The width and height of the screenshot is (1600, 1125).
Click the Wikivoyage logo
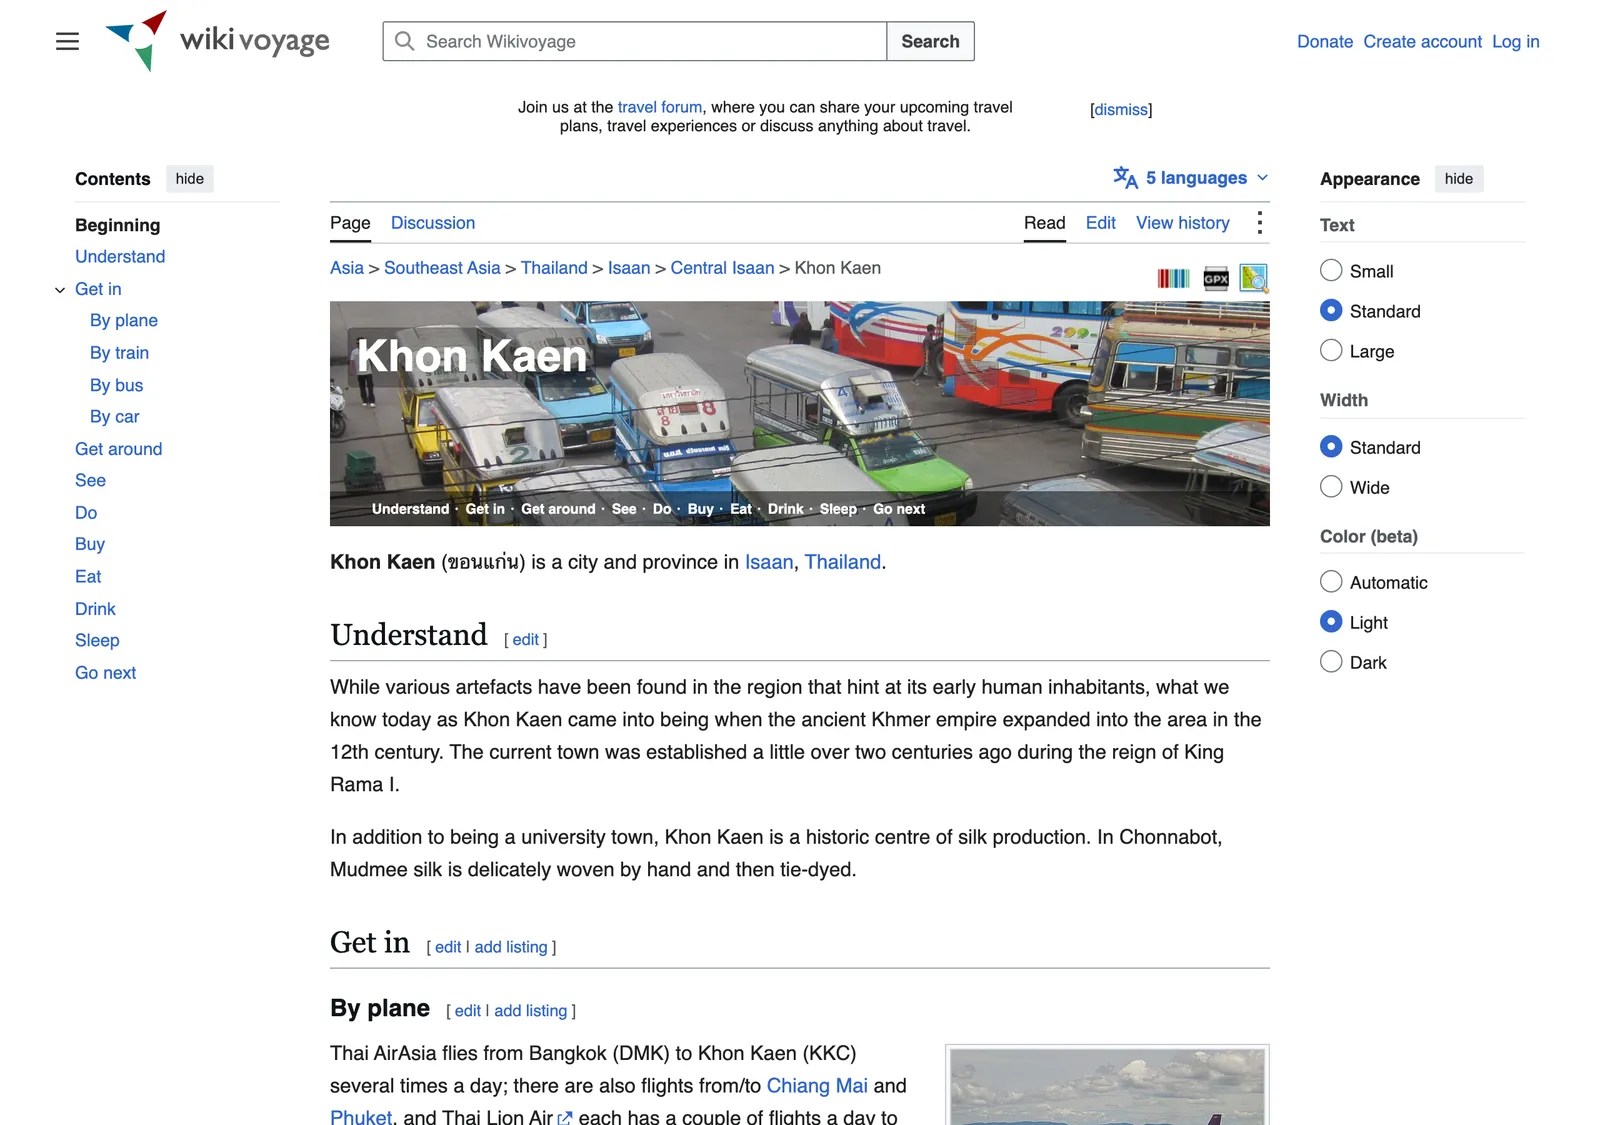click(217, 41)
